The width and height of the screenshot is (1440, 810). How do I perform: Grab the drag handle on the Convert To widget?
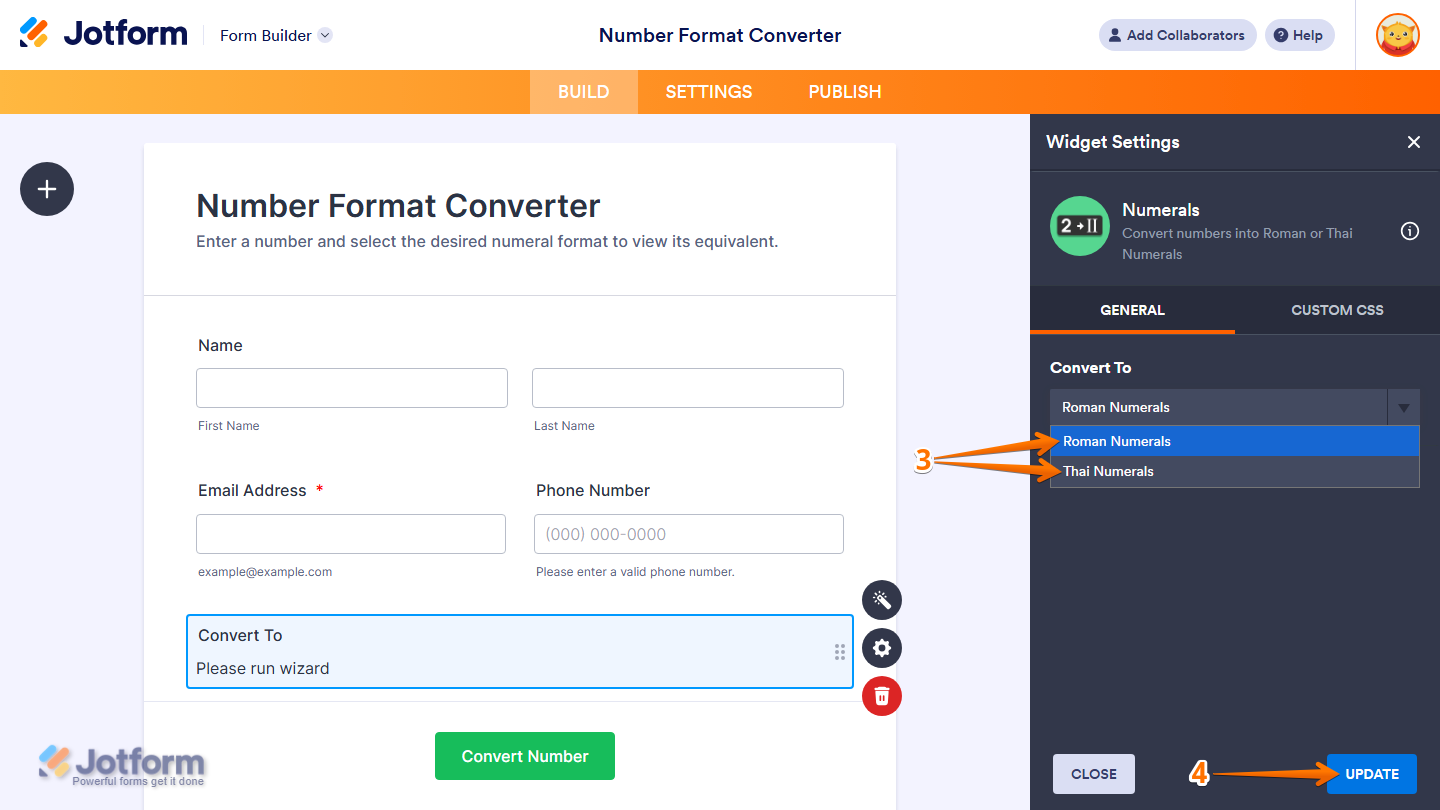coord(840,651)
